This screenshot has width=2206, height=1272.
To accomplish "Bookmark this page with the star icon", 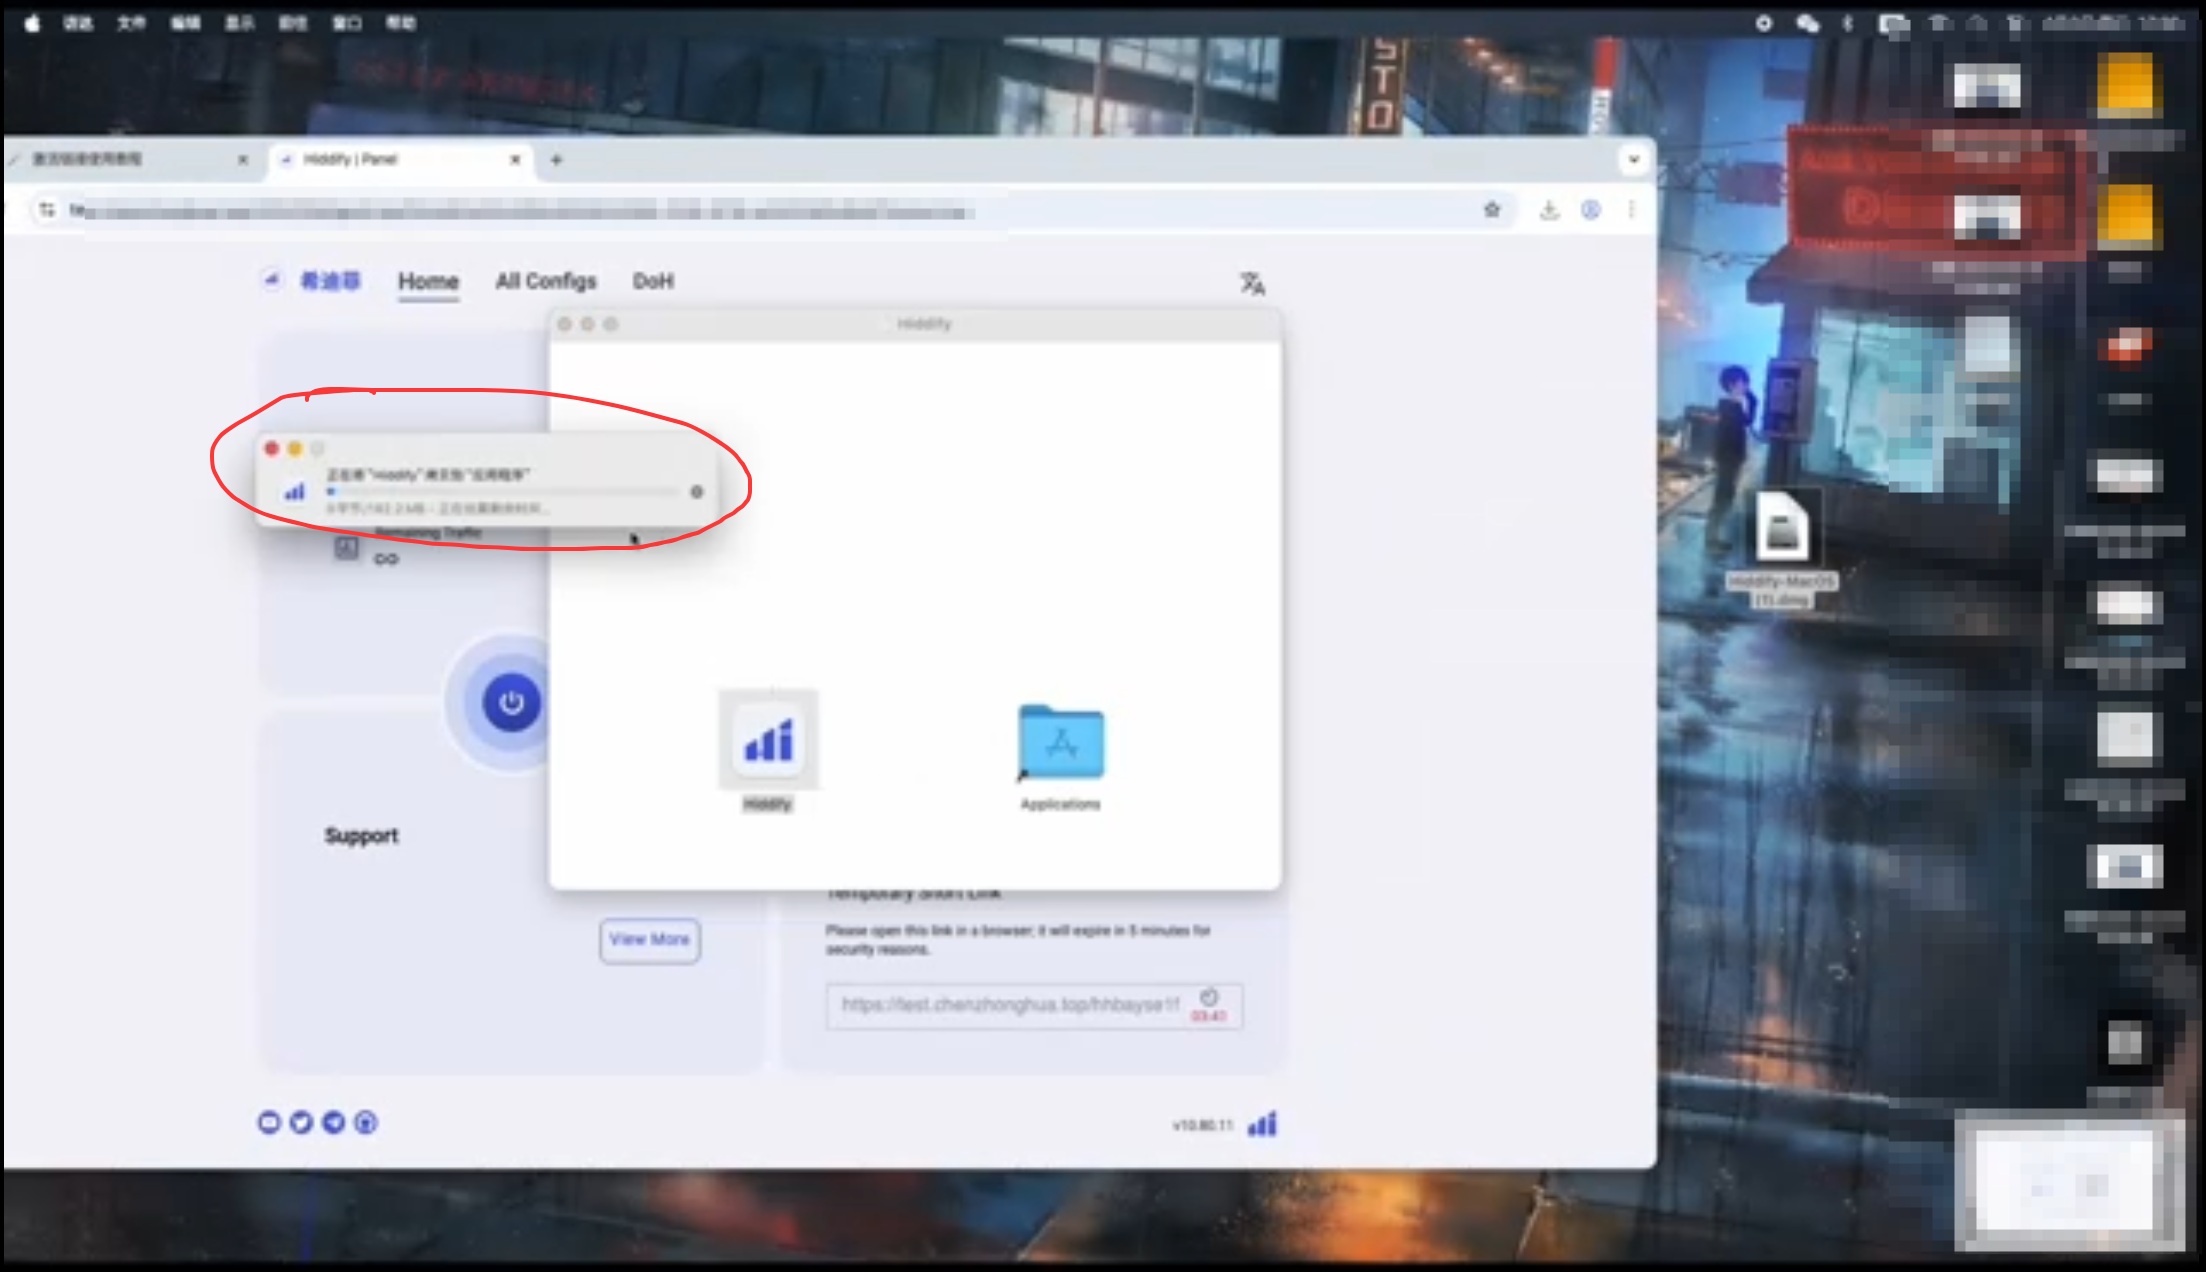I will [x=1492, y=210].
